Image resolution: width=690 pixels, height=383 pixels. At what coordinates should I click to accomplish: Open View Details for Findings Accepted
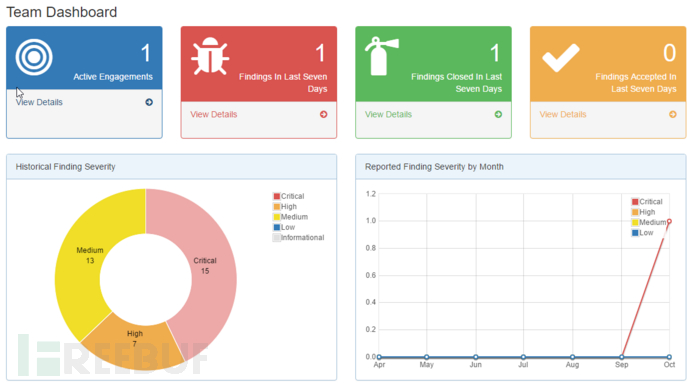click(x=563, y=114)
